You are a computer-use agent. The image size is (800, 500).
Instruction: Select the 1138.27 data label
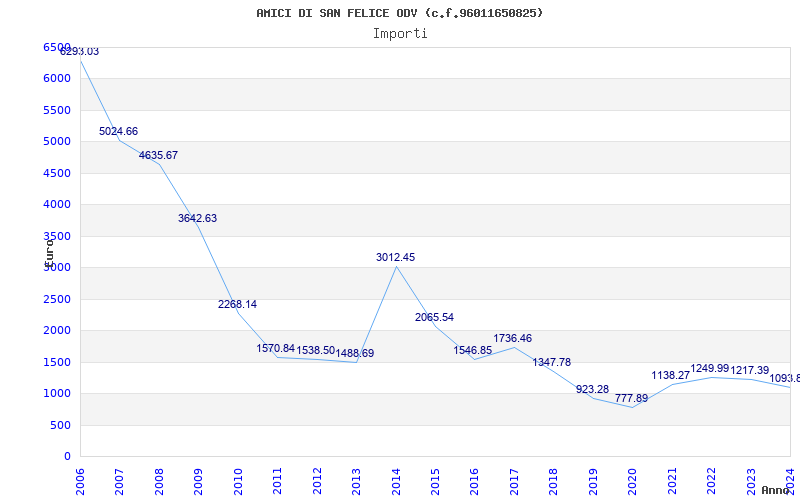point(670,376)
